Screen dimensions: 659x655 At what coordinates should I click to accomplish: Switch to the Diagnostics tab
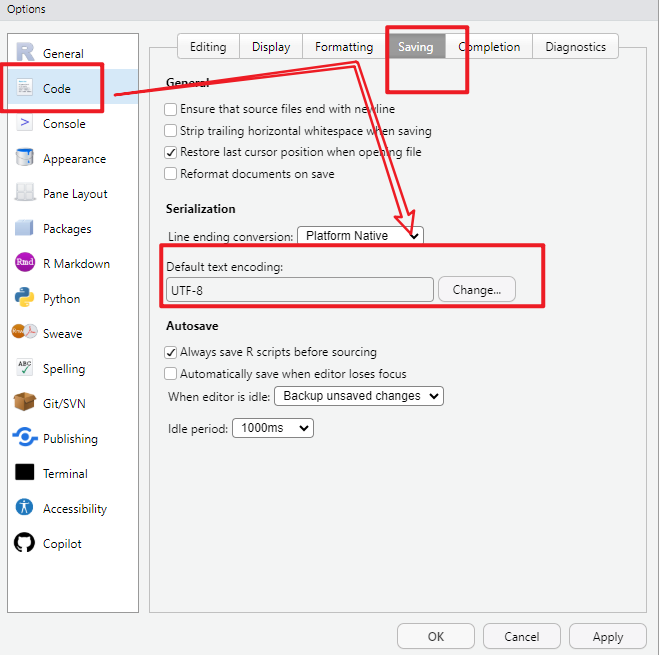[x=575, y=47]
